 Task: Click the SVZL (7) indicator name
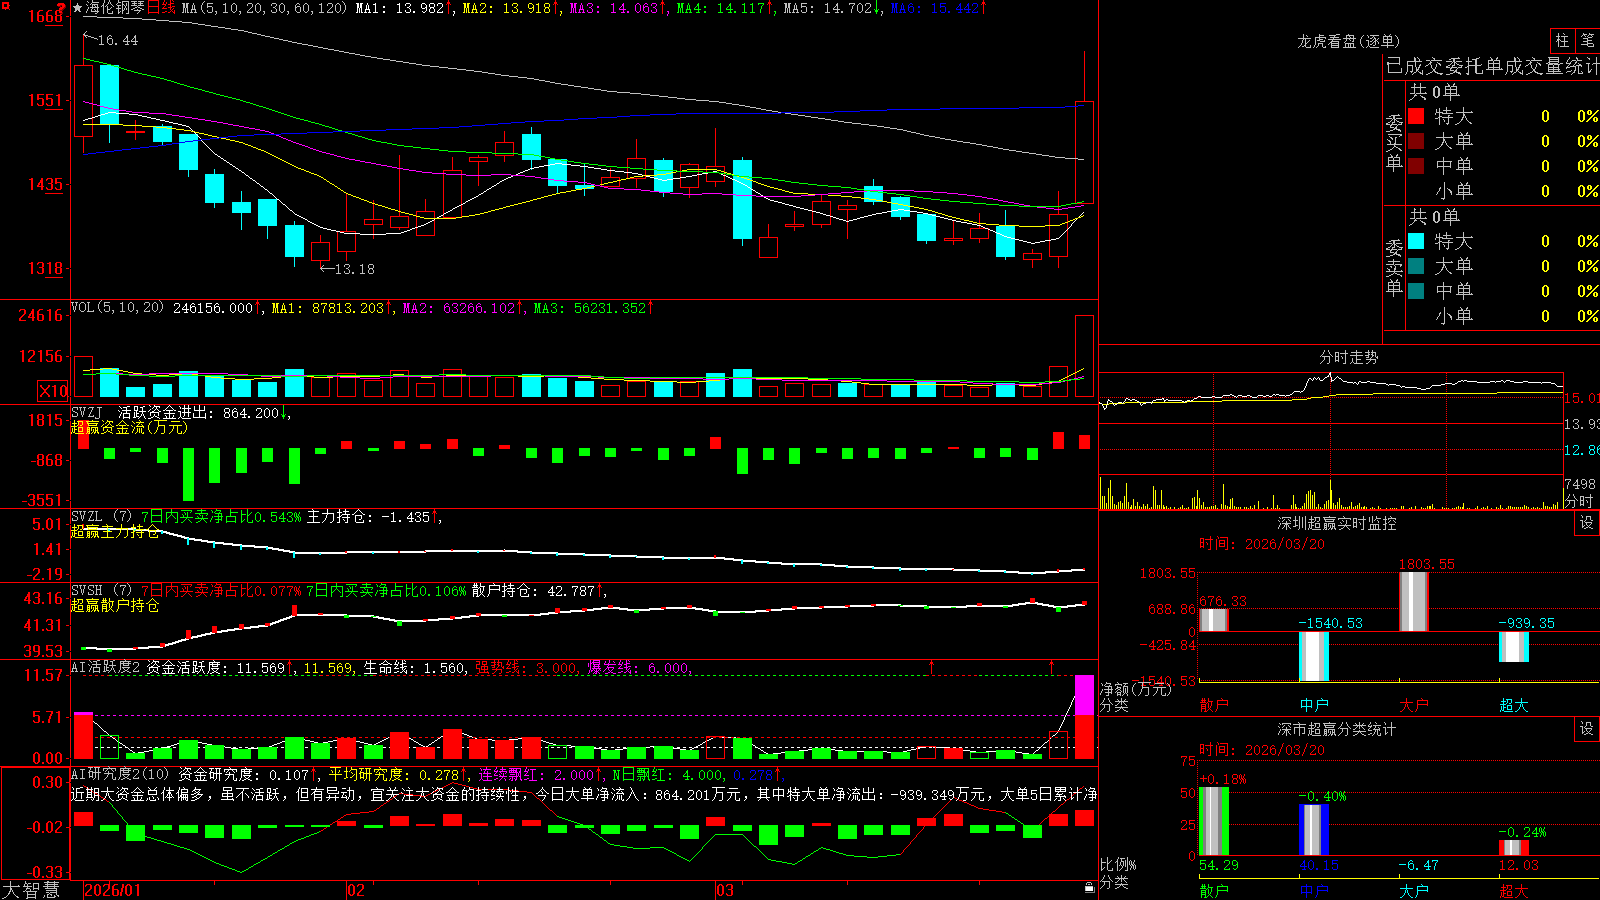coord(102,517)
